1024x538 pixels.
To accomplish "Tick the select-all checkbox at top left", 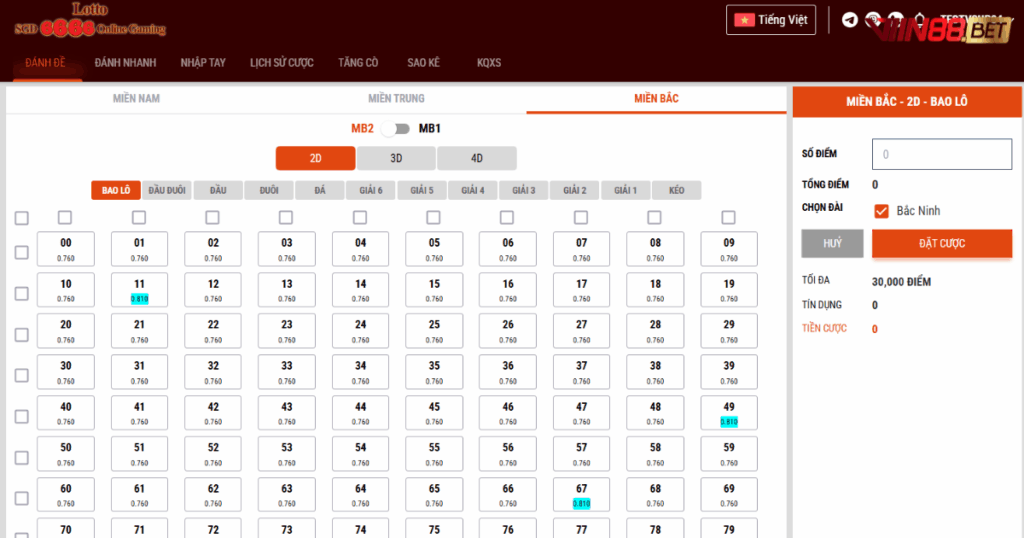I will click(22, 218).
